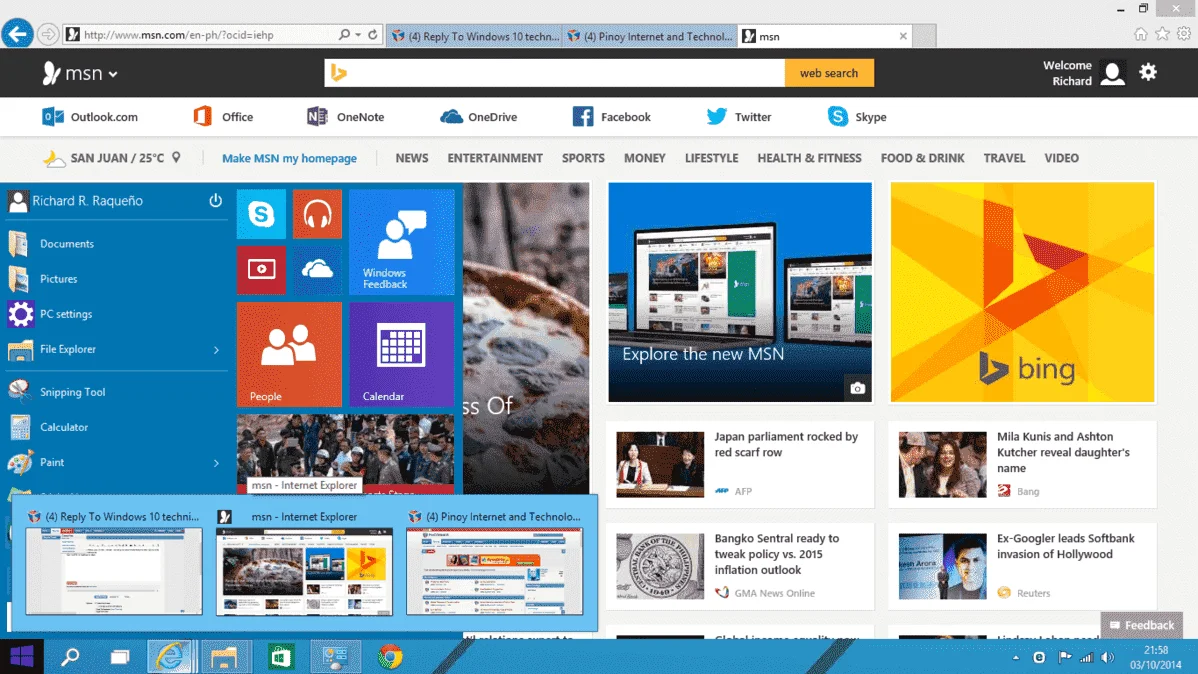Open the Windows Feedback tile
The width and height of the screenshot is (1198, 674).
(x=402, y=241)
